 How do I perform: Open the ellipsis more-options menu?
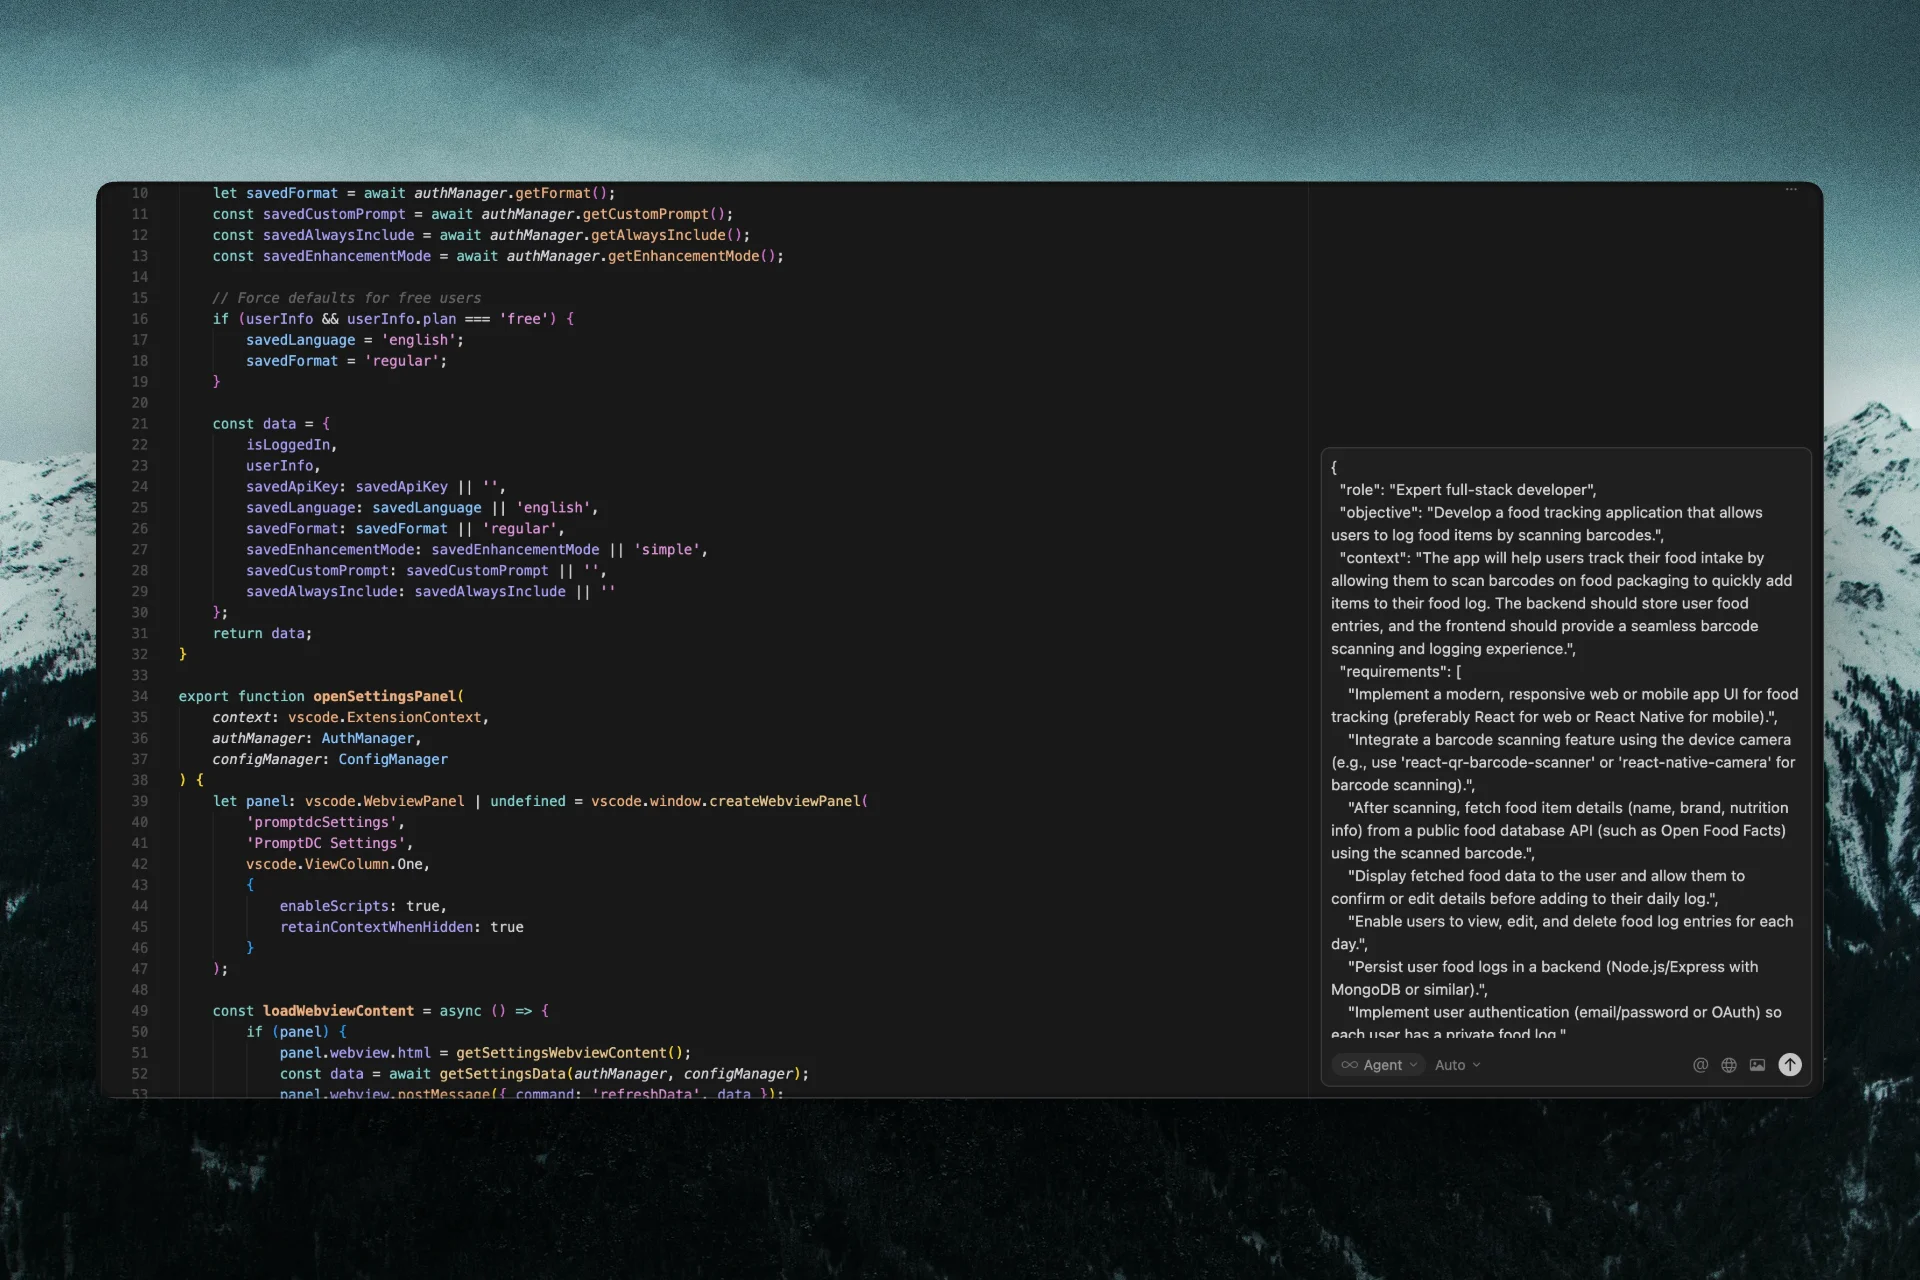coord(1790,189)
